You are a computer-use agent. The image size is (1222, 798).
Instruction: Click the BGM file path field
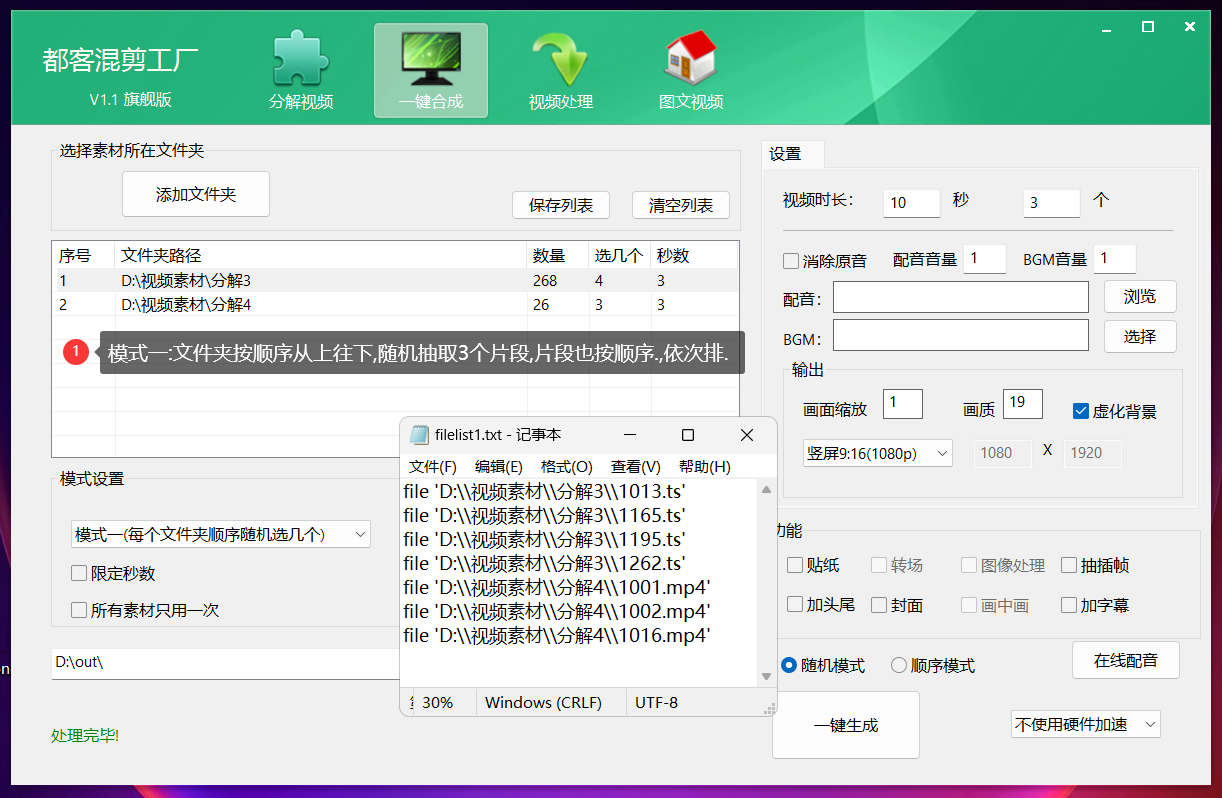pyautogui.click(x=961, y=335)
